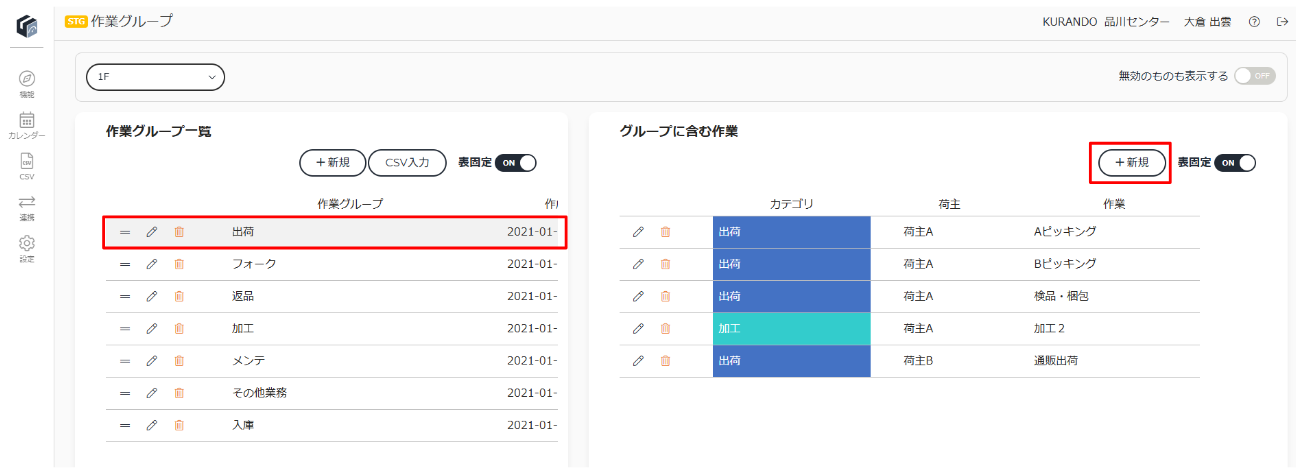Edit the 加工2 task row
Image resolution: width=1296 pixels, height=471 pixels.
(x=638, y=328)
